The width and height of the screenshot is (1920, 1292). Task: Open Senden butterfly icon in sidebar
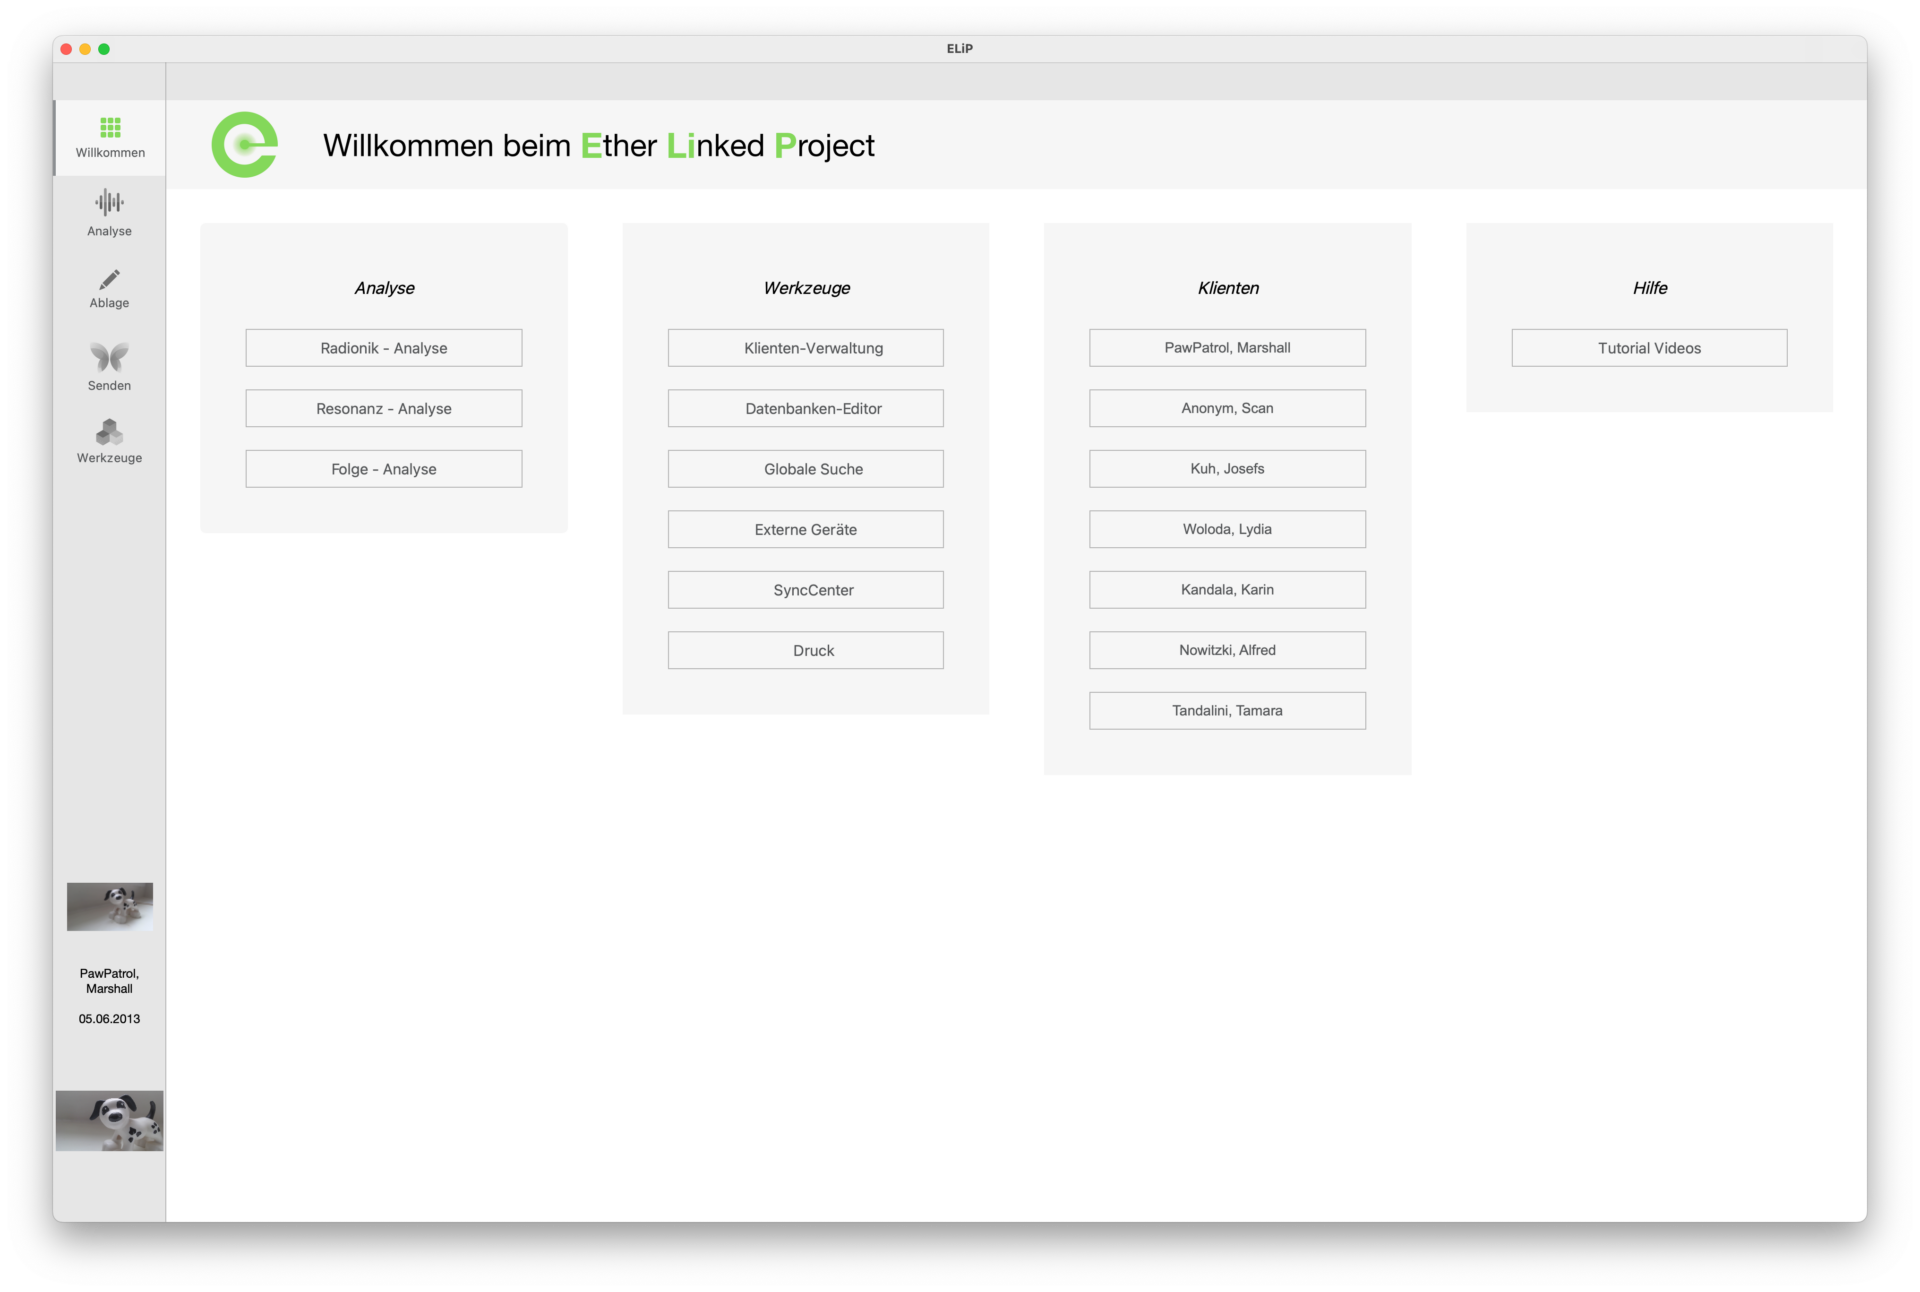(110, 357)
